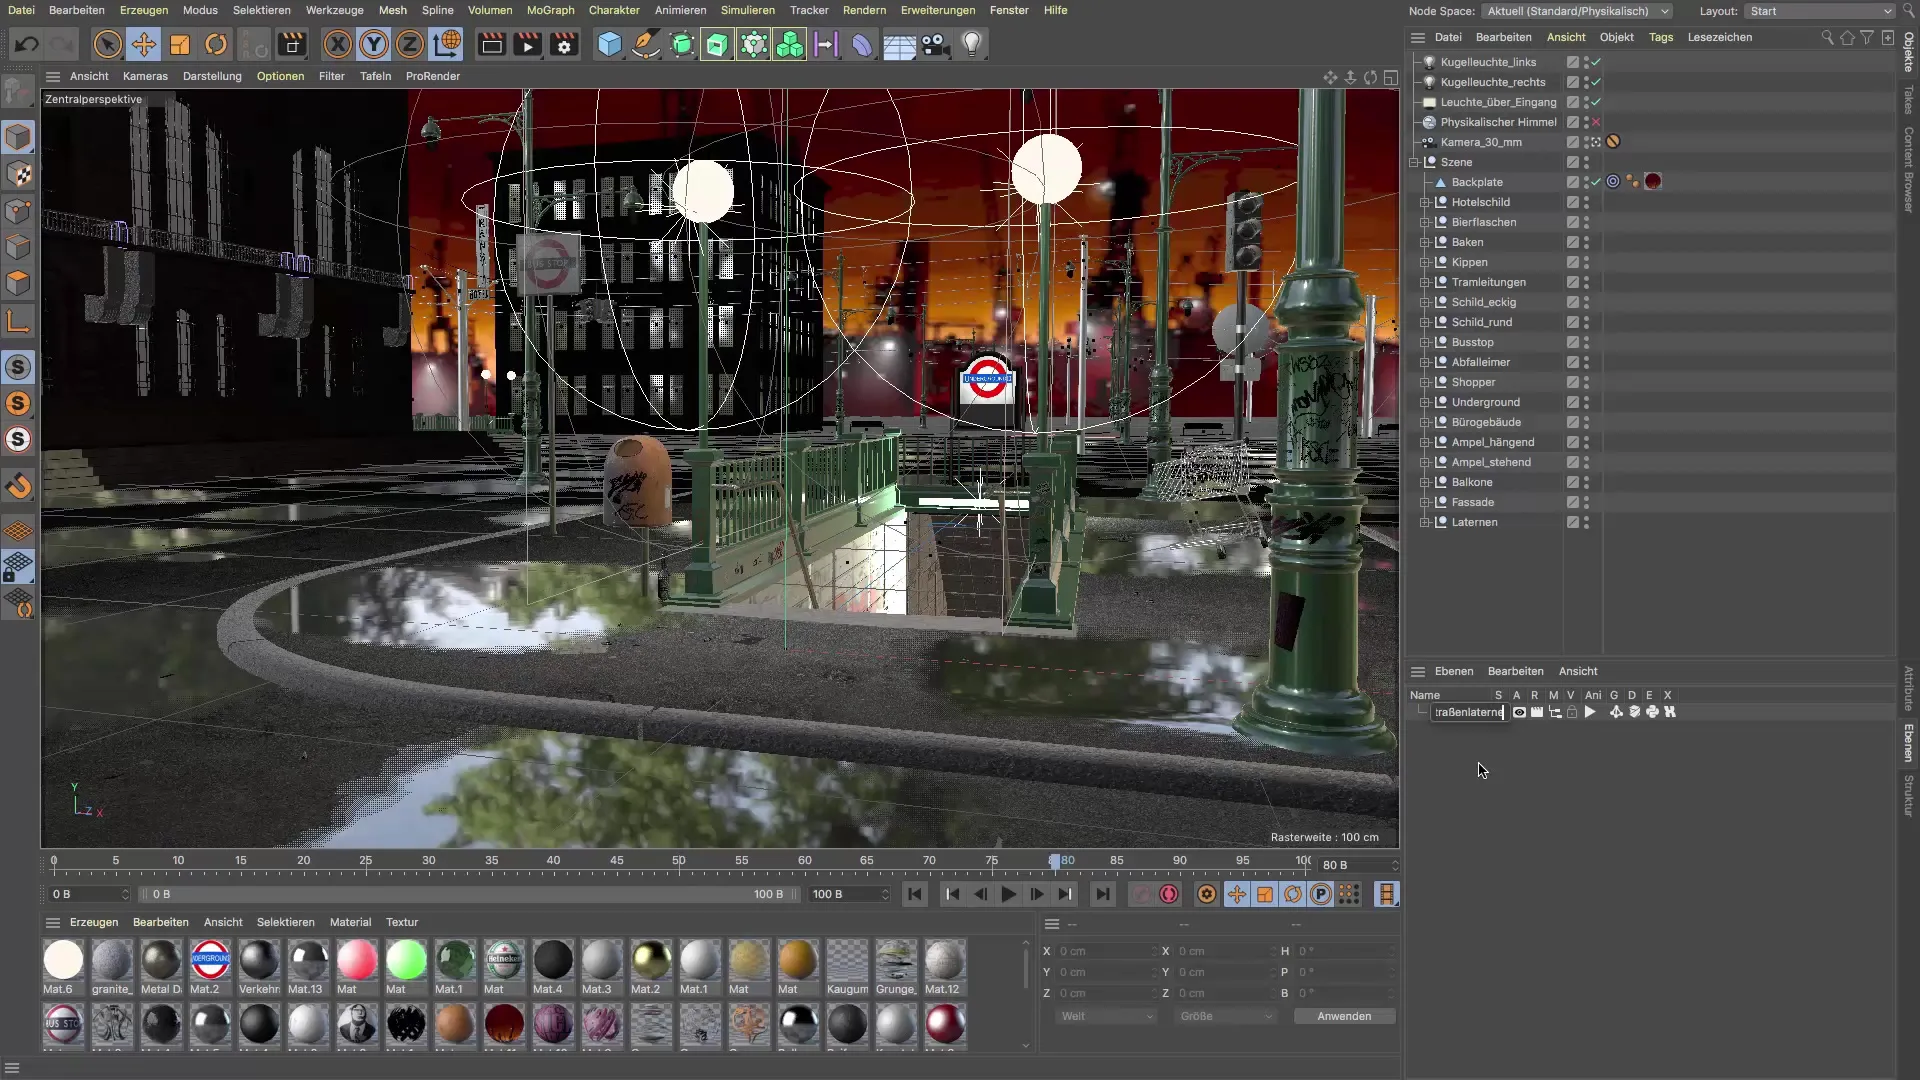
Task: Click the timeline playhead at frame 80
Action: pos(1054,862)
